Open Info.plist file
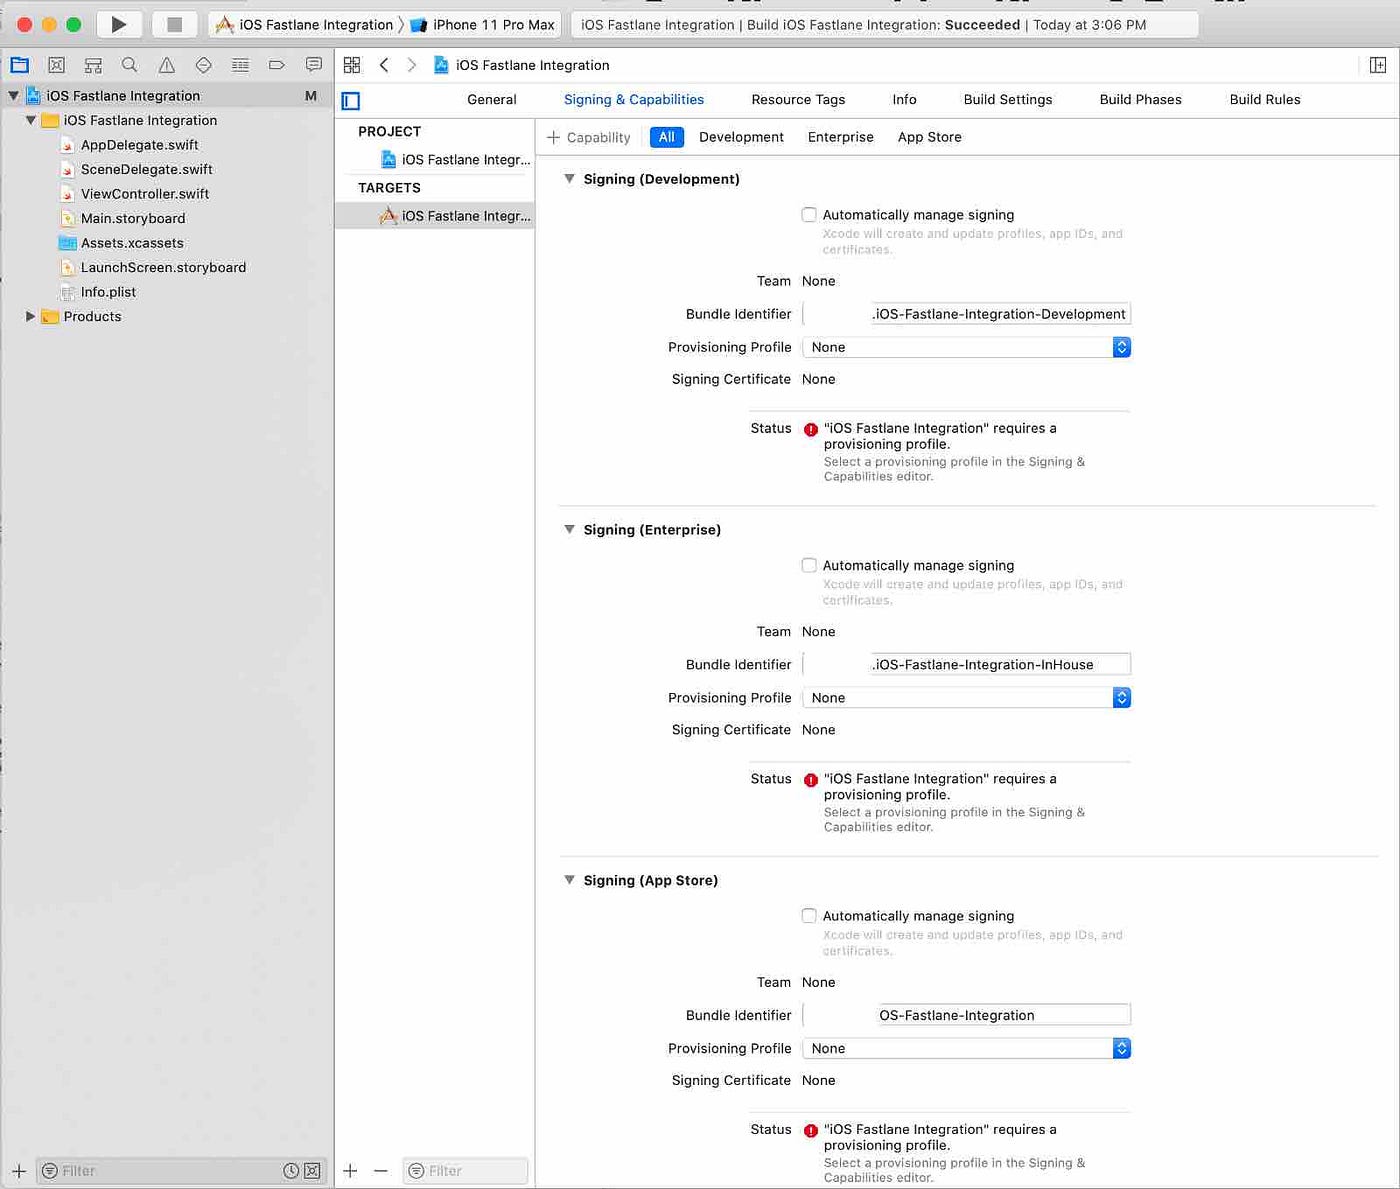1400x1189 pixels. coord(108,292)
